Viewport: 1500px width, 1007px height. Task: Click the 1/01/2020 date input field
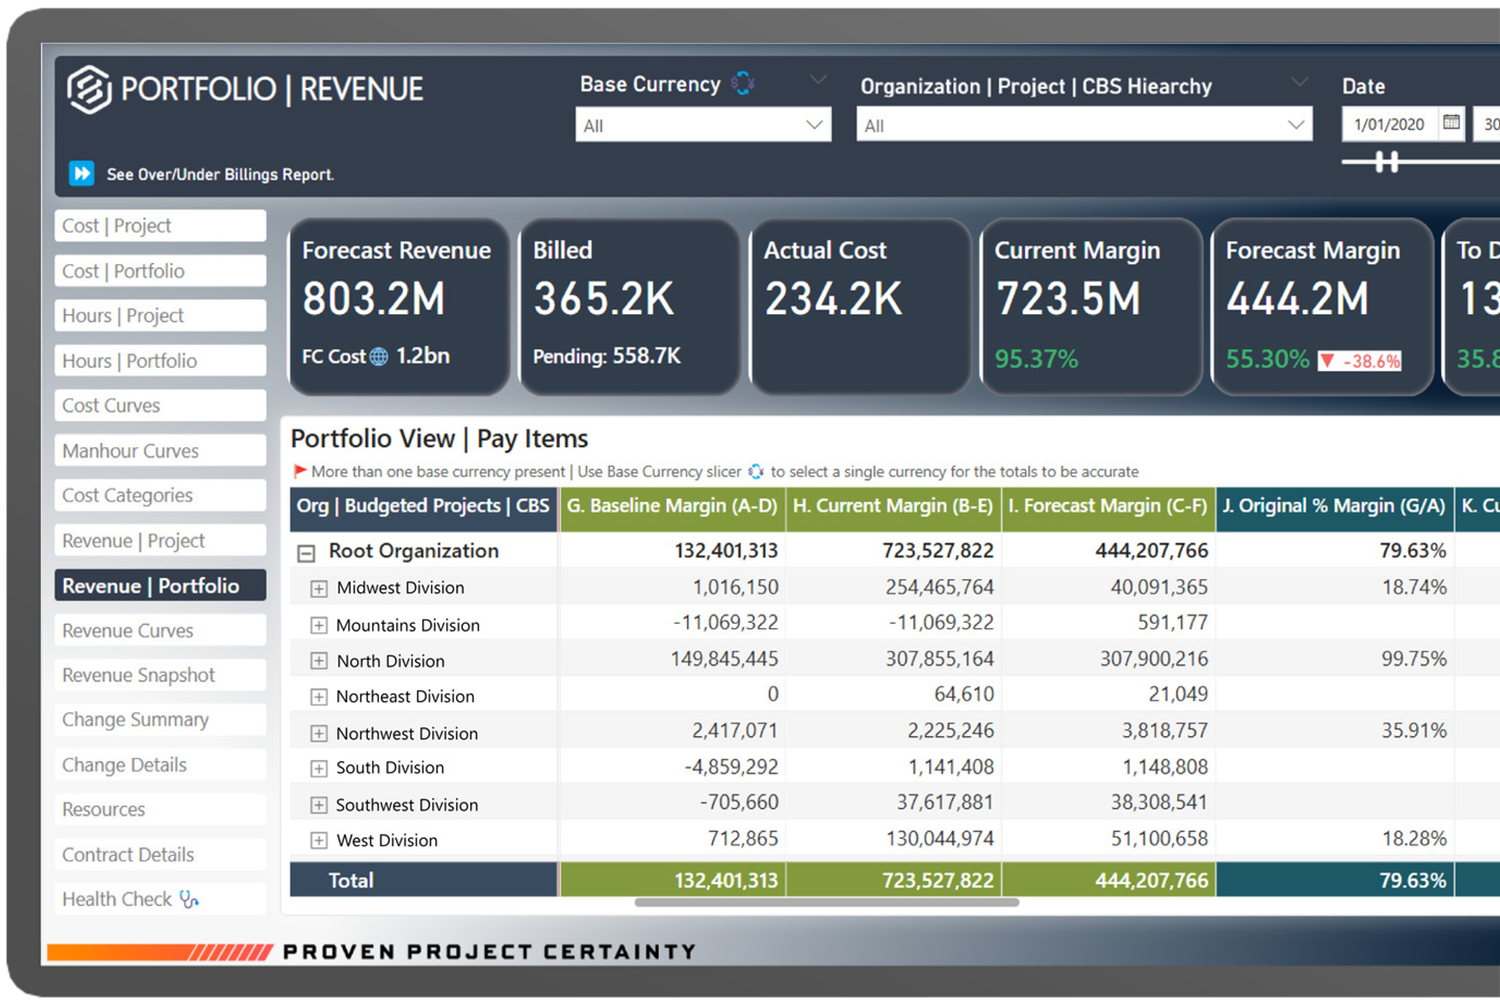pos(1392,123)
